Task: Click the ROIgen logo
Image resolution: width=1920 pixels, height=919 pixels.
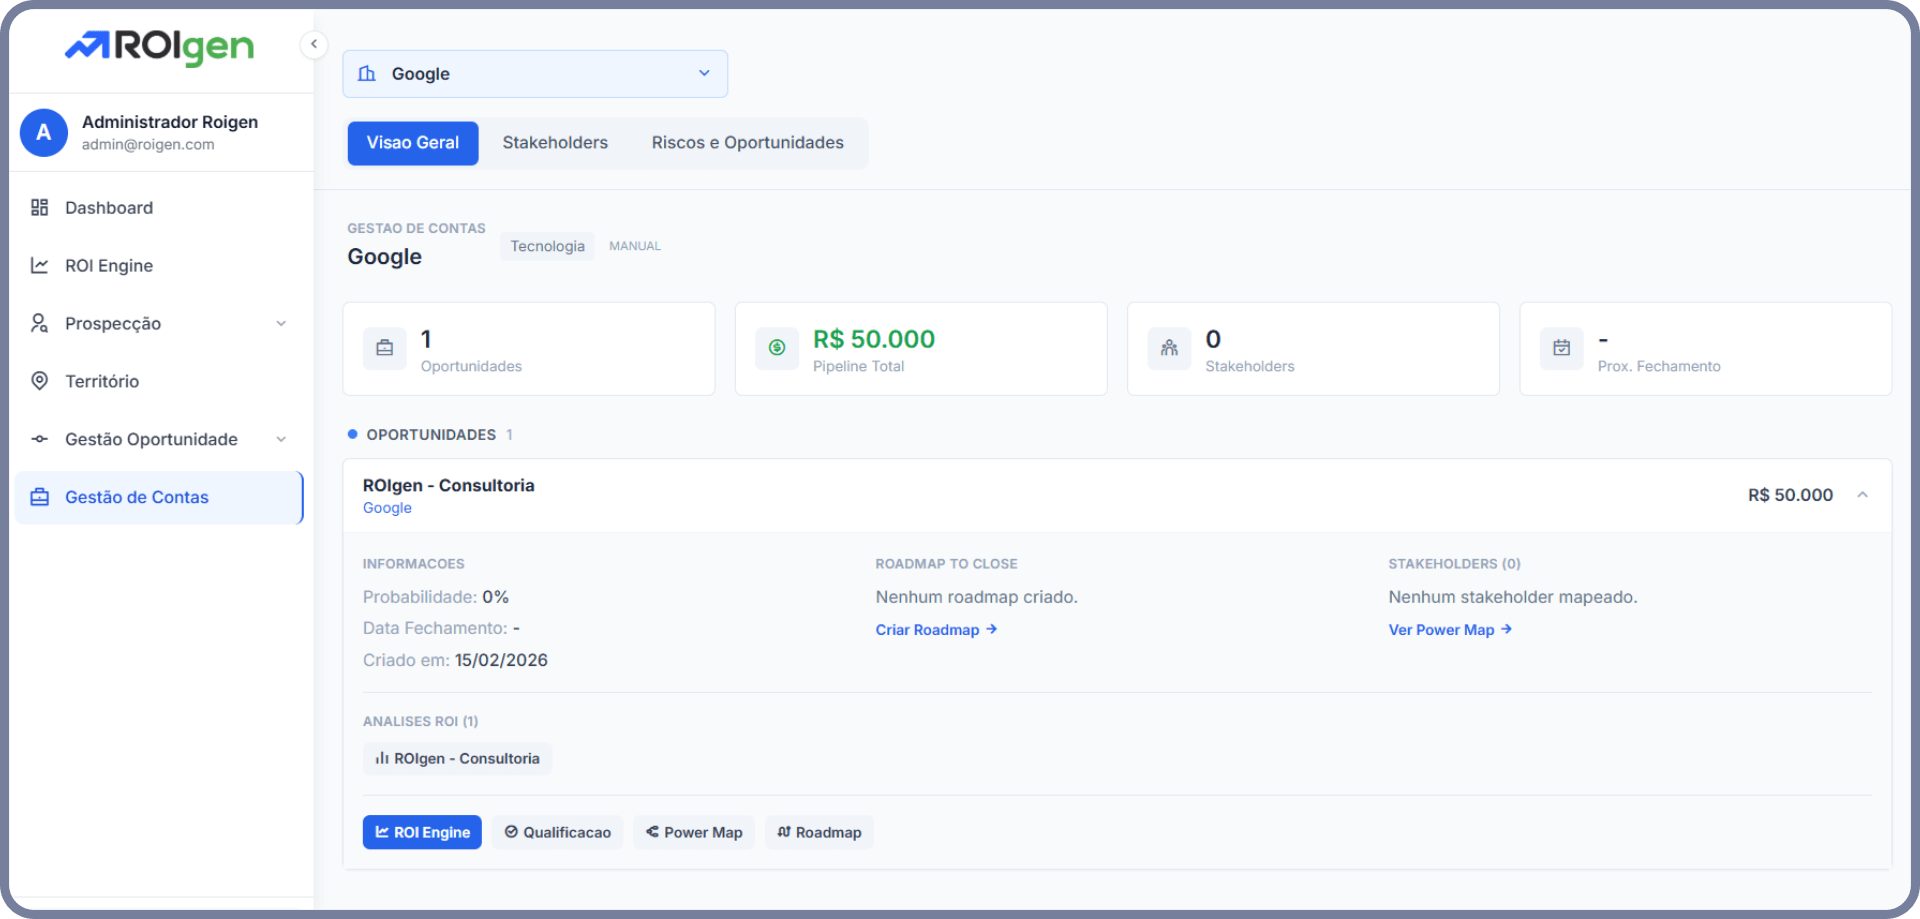Action: pos(160,46)
